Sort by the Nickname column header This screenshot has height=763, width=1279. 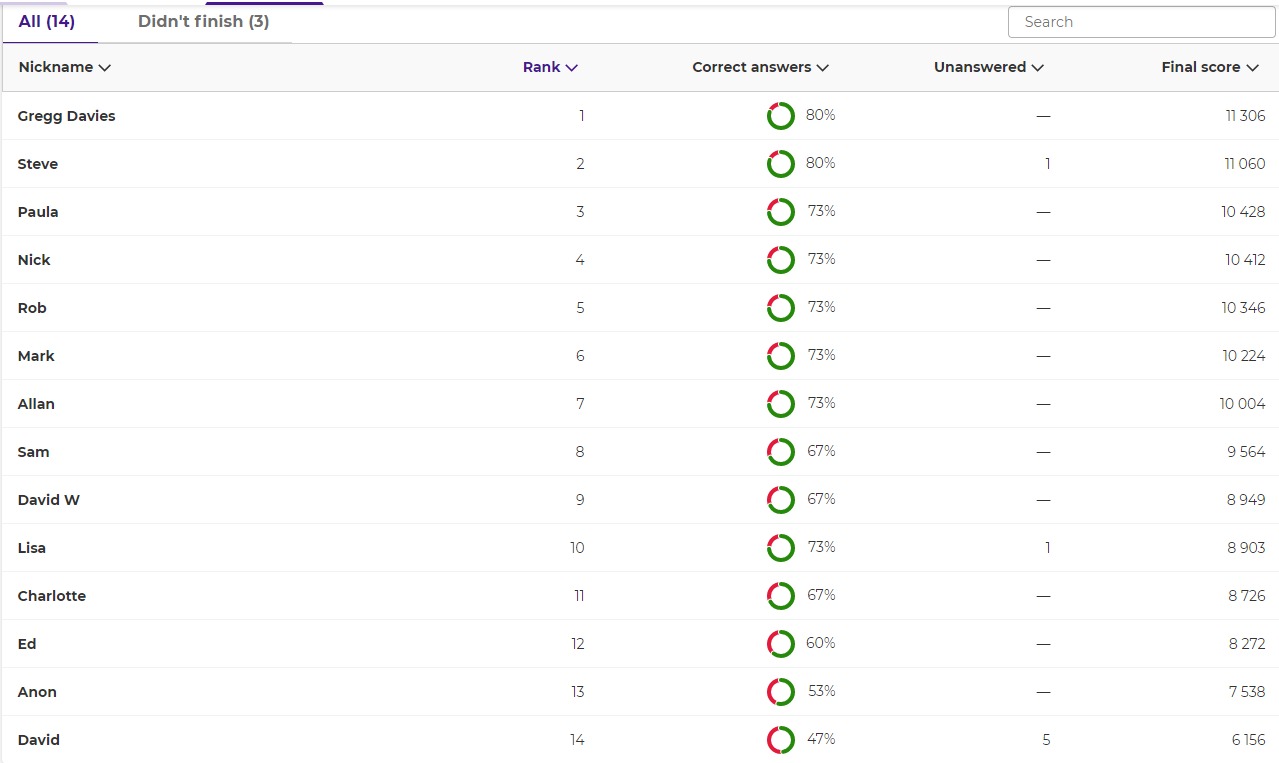coord(64,68)
